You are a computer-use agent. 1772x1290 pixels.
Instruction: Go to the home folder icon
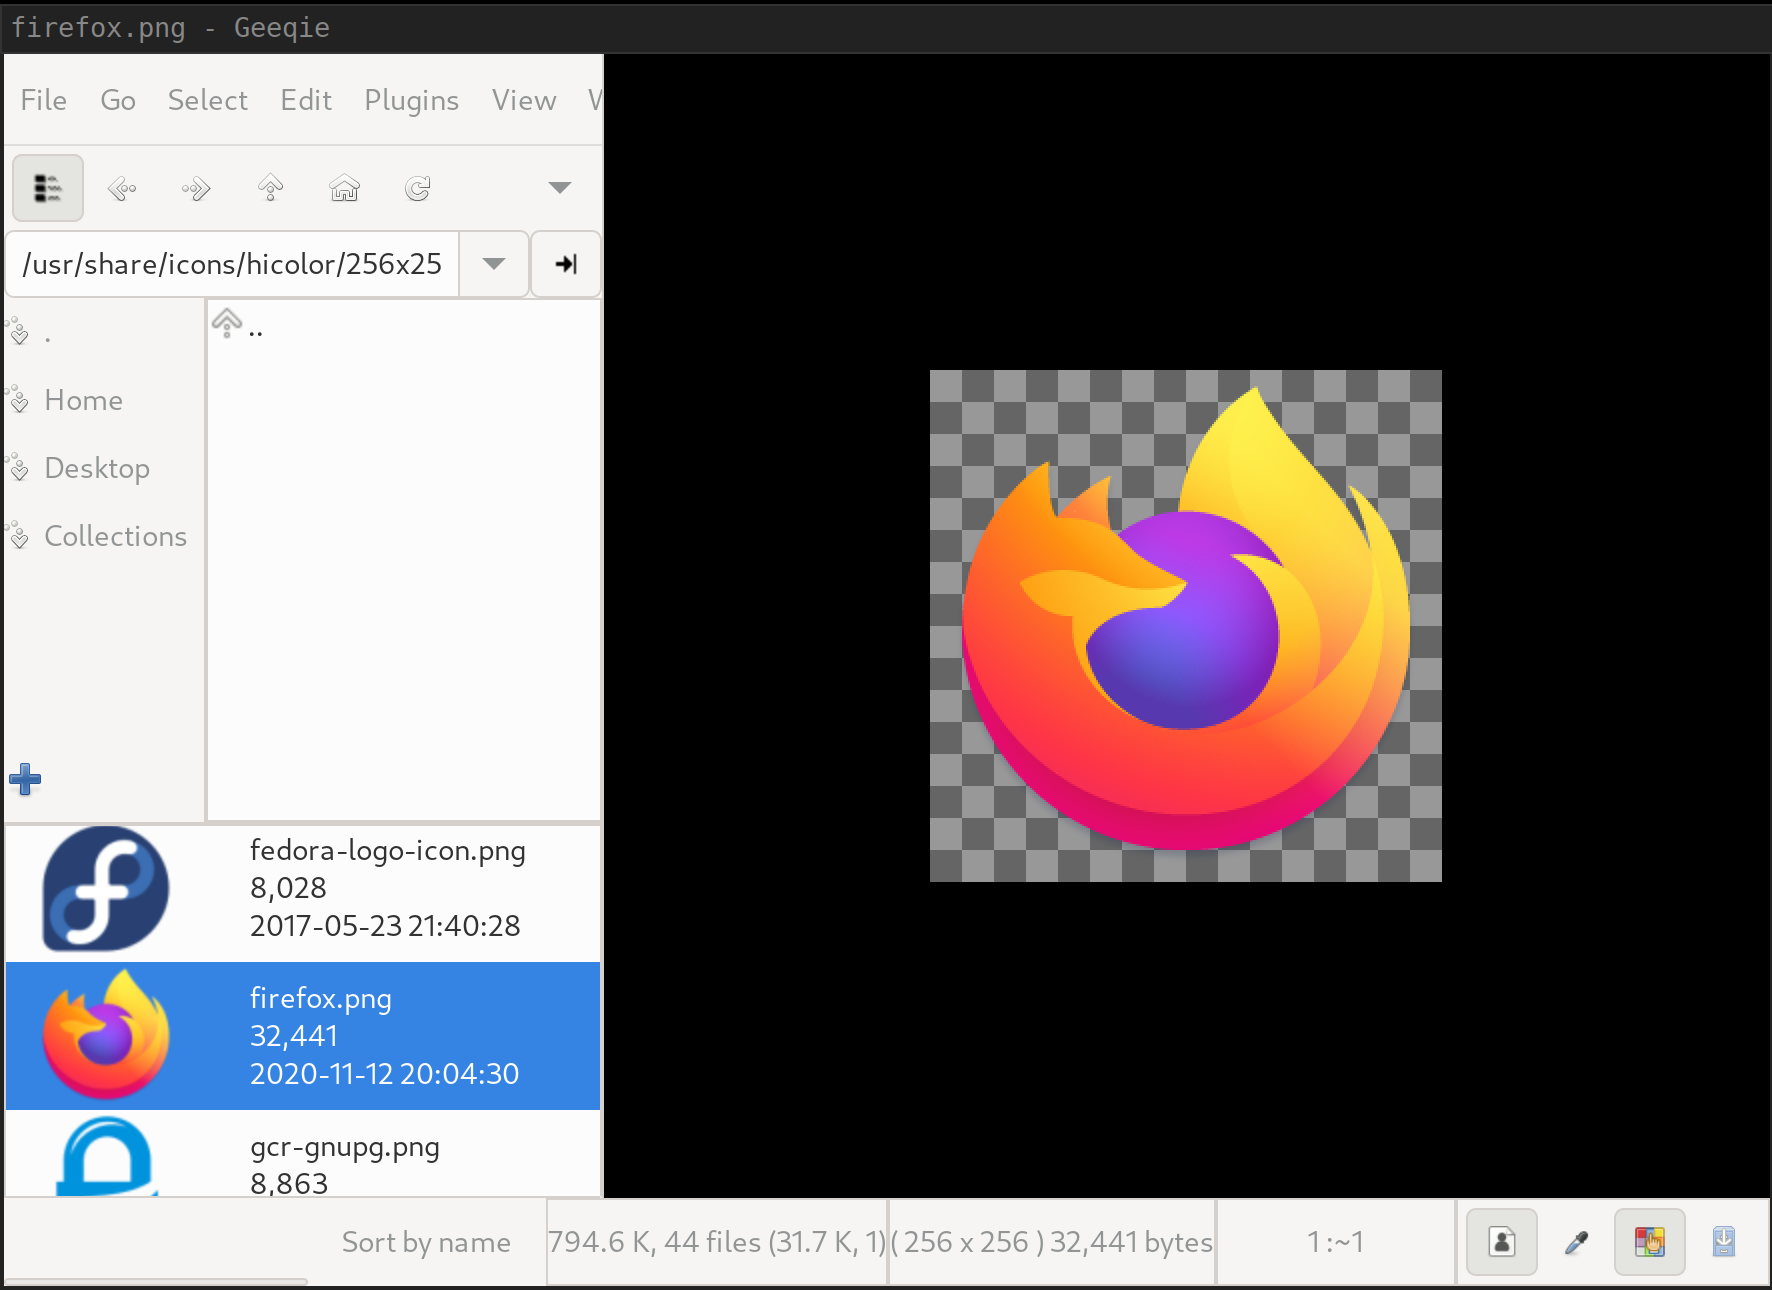pyautogui.click(x=344, y=188)
